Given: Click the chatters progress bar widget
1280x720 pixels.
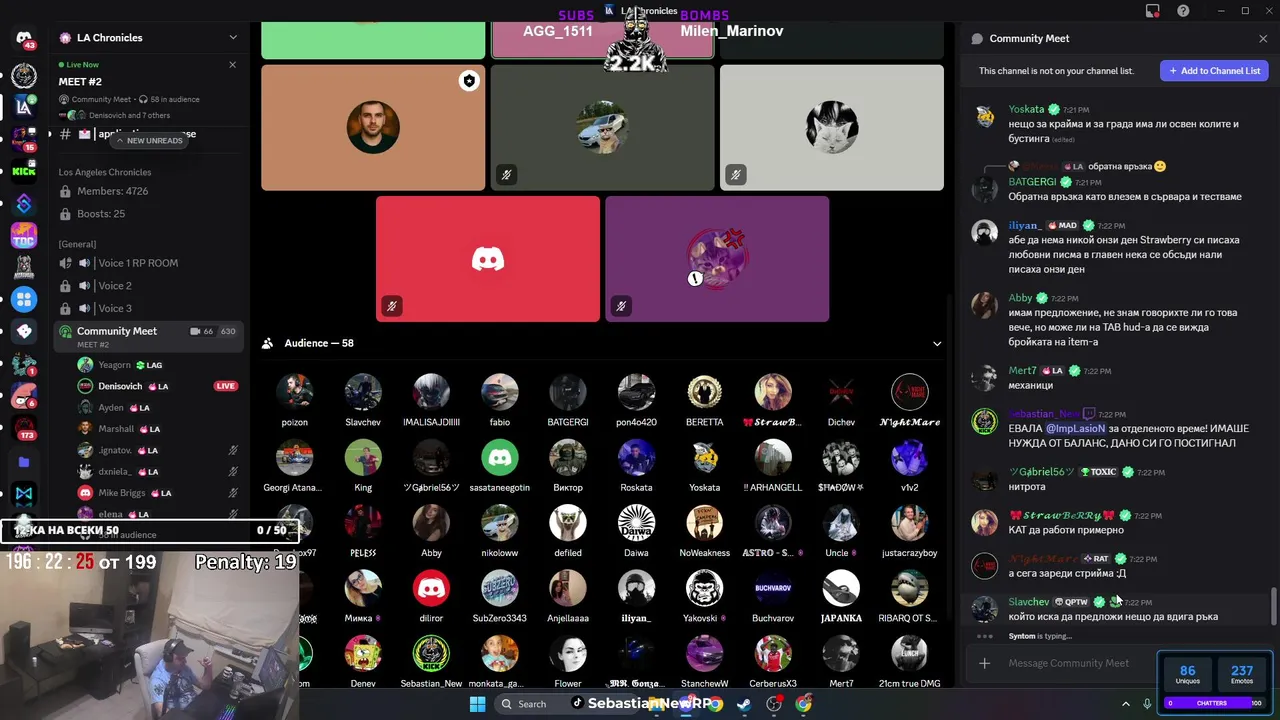Looking at the screenshot, I should tap(1214, 703).
